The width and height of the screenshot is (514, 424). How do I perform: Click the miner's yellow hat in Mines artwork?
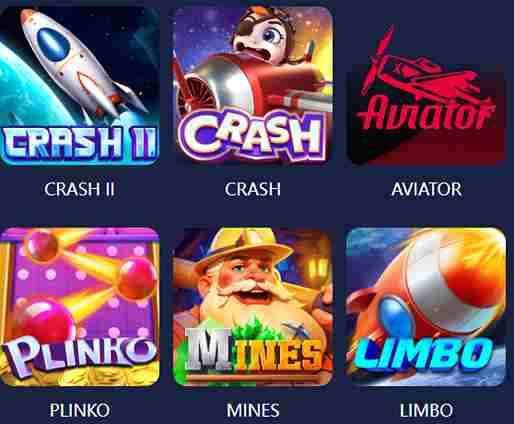[x=242, y=248]
